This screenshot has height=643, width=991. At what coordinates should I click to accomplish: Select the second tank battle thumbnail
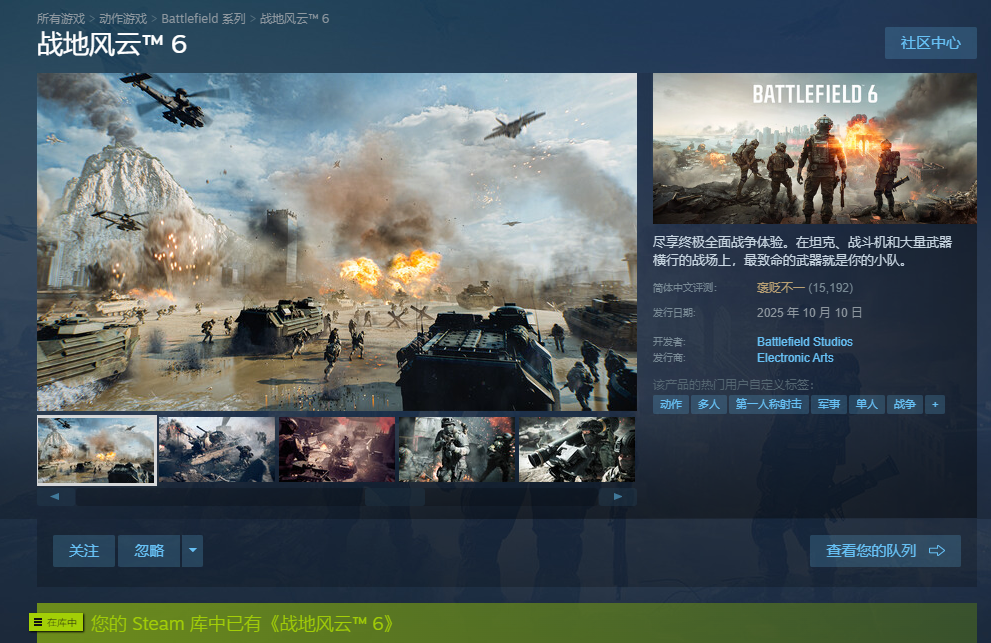point(217,450)
